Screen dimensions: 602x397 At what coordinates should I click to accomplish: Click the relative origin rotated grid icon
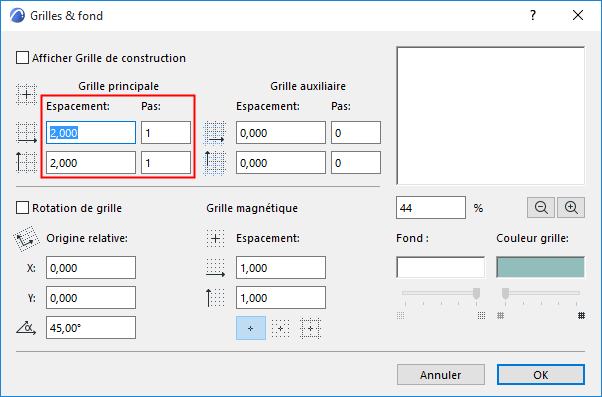[26, 239]
